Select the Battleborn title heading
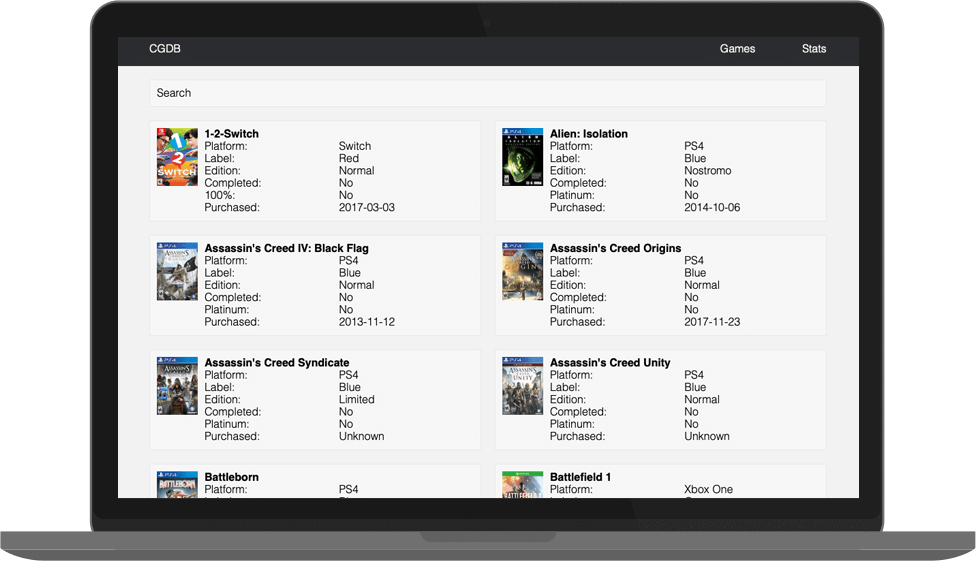This screenshot has height=561, width=976. pos(231,477)
